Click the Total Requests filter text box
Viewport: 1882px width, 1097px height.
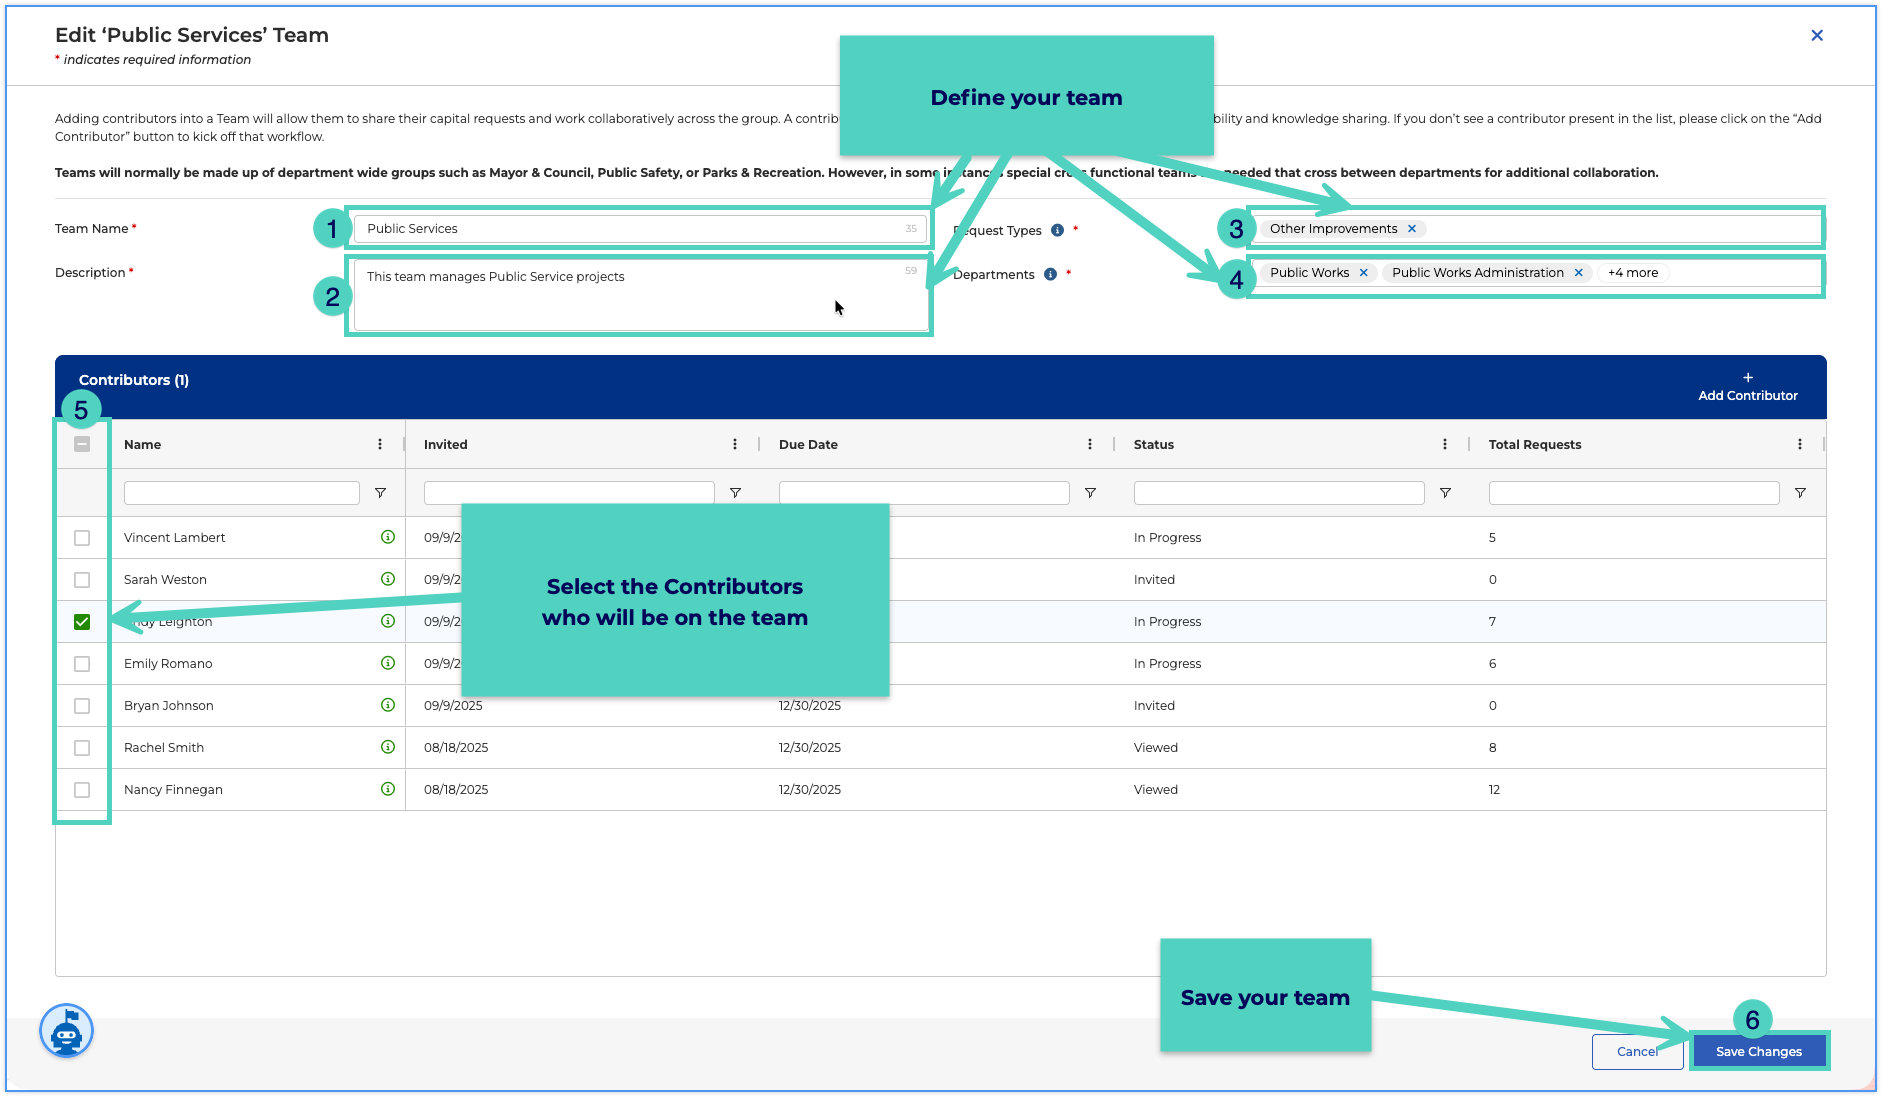1634,493
